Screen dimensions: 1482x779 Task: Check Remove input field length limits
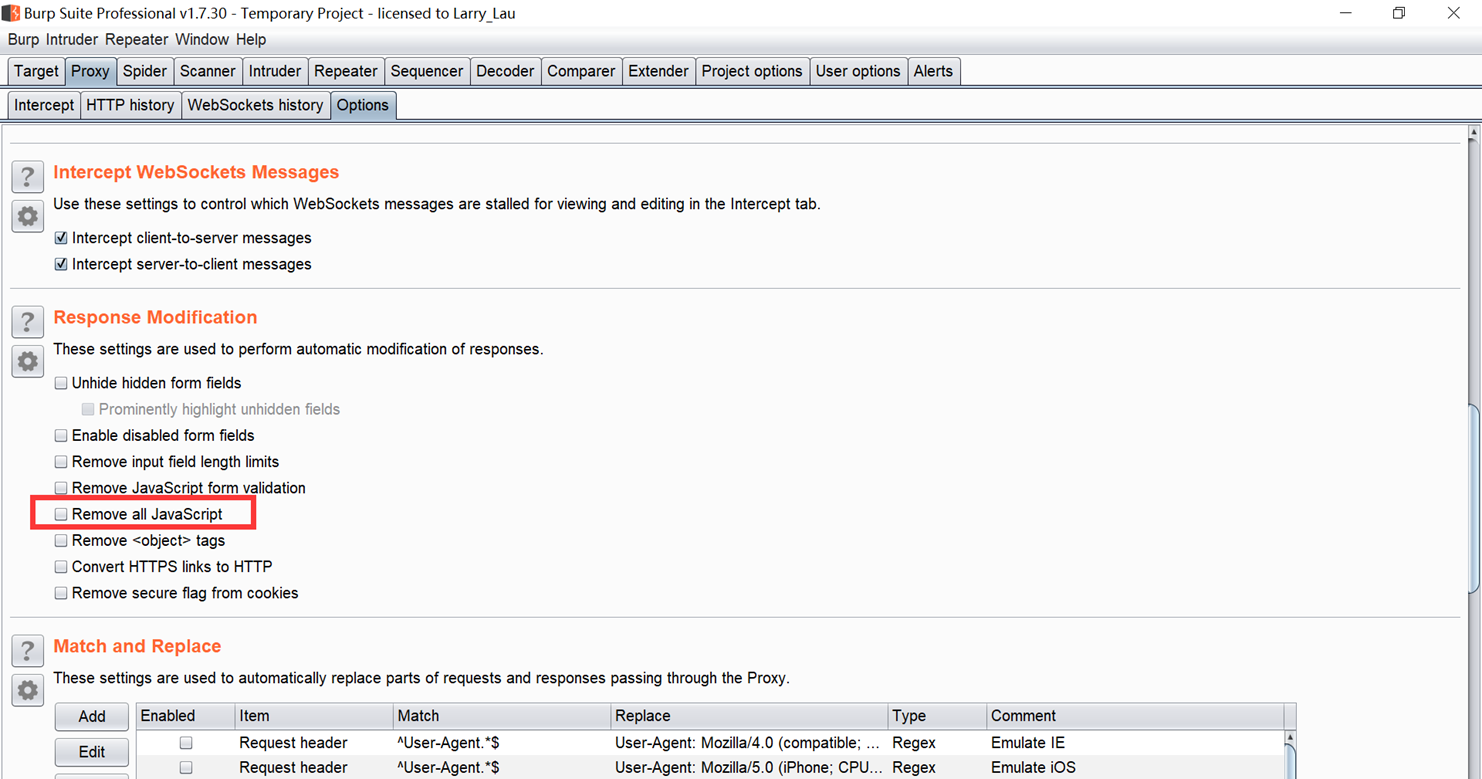coord(61,462)
